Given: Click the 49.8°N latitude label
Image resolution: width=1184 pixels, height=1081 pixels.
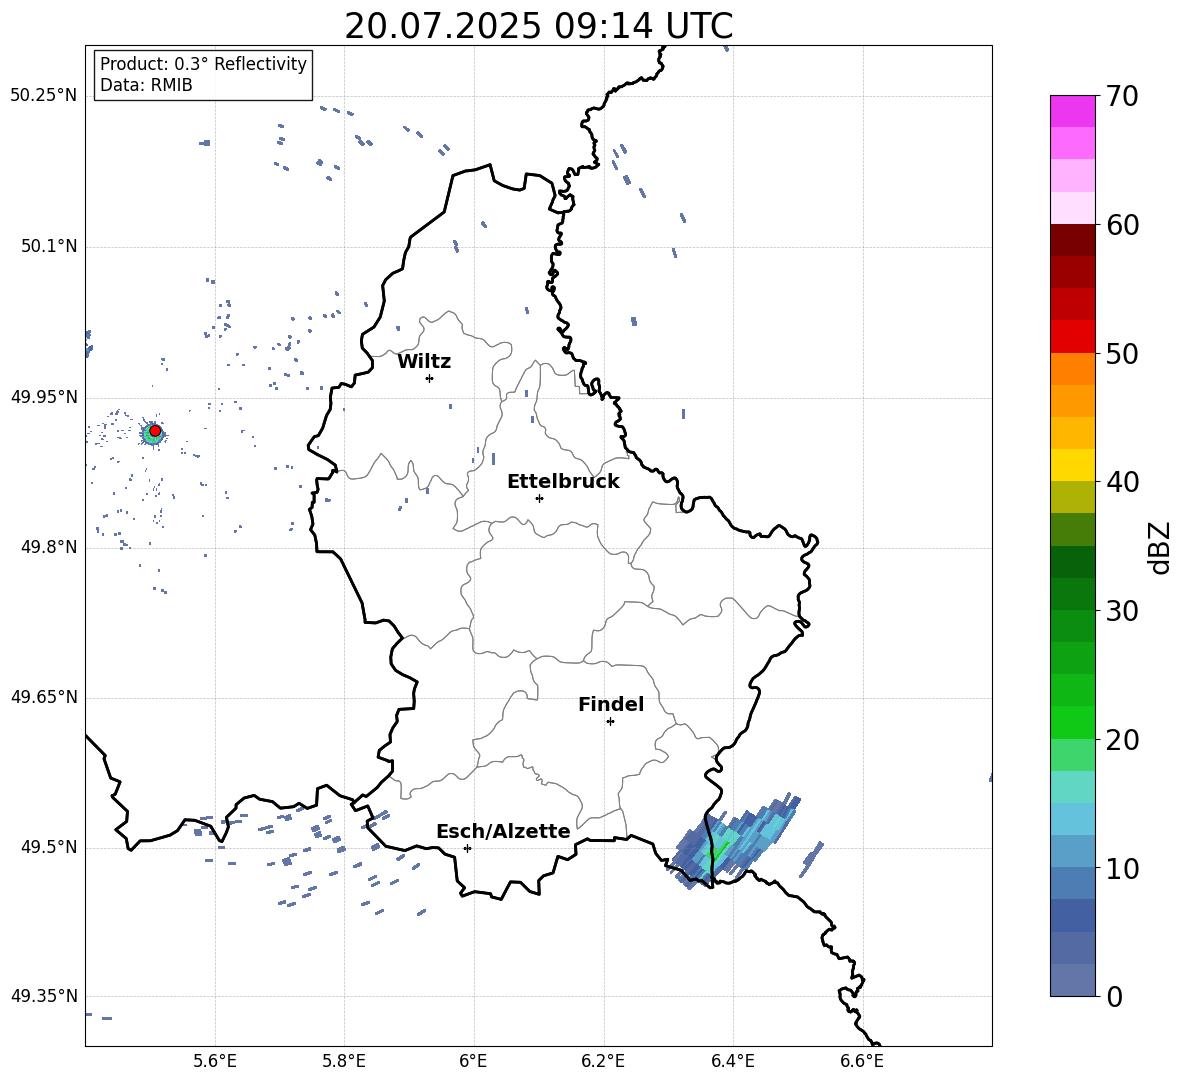Looking at the screenshot, I should point(49,547).
